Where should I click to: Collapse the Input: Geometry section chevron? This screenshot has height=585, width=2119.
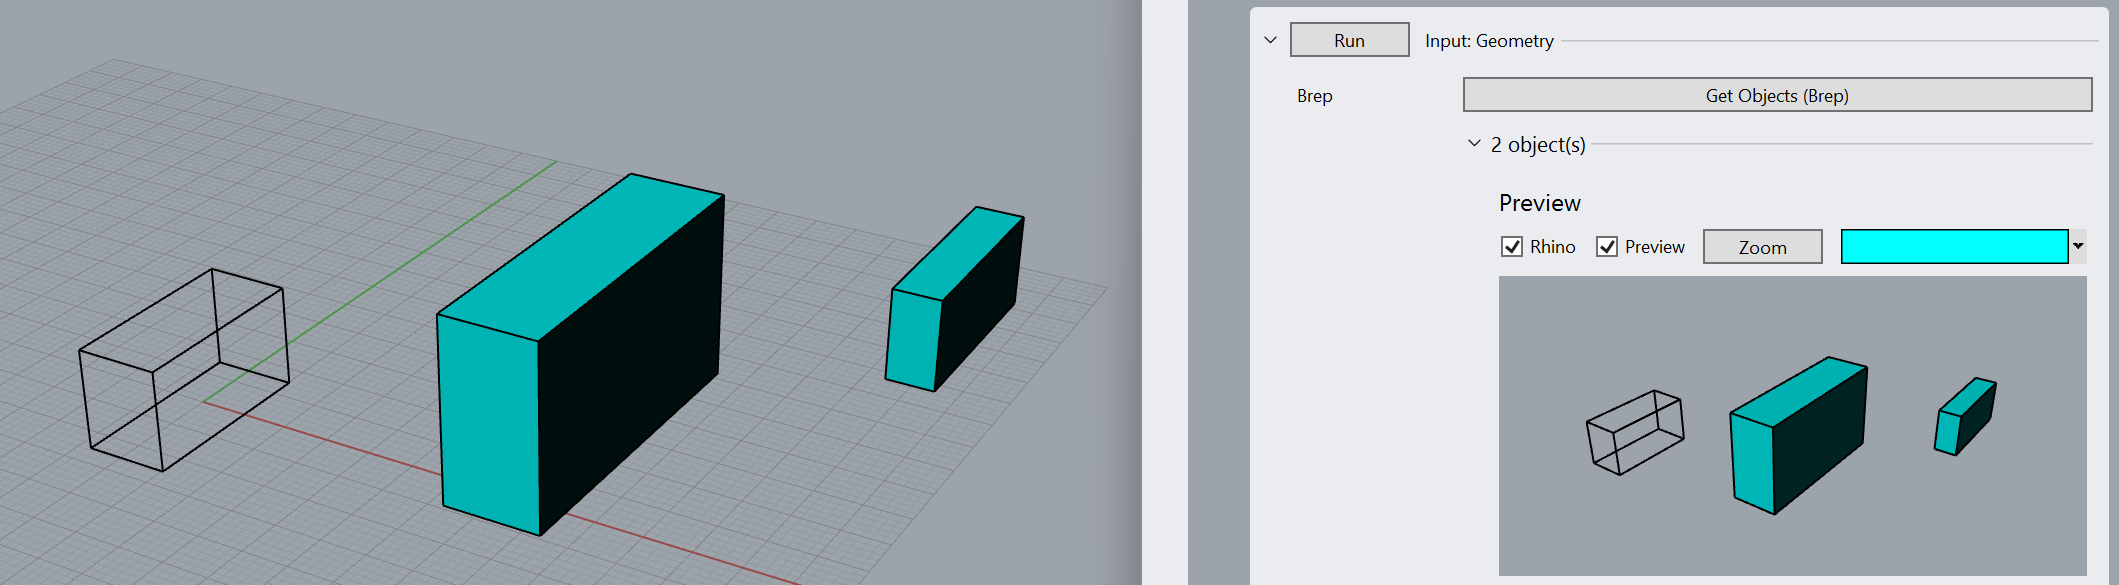click(x=1270, y=40)
